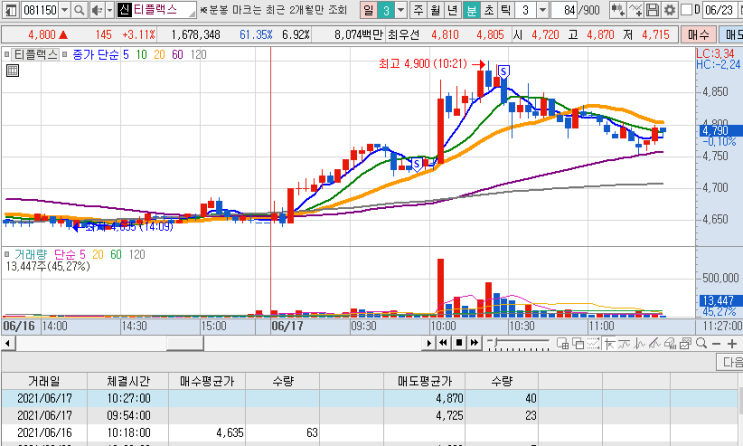The height and width of the screenshot is (446, 743).
Task: Click the vertical line wave icon
Action: 640,343
